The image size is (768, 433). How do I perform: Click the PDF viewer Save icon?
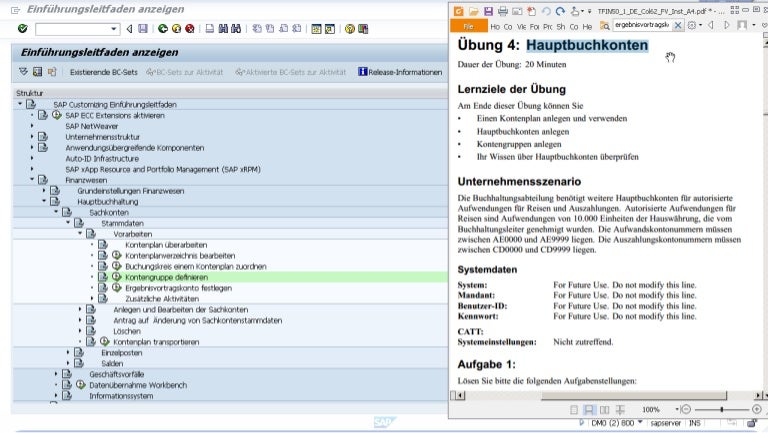488,10
